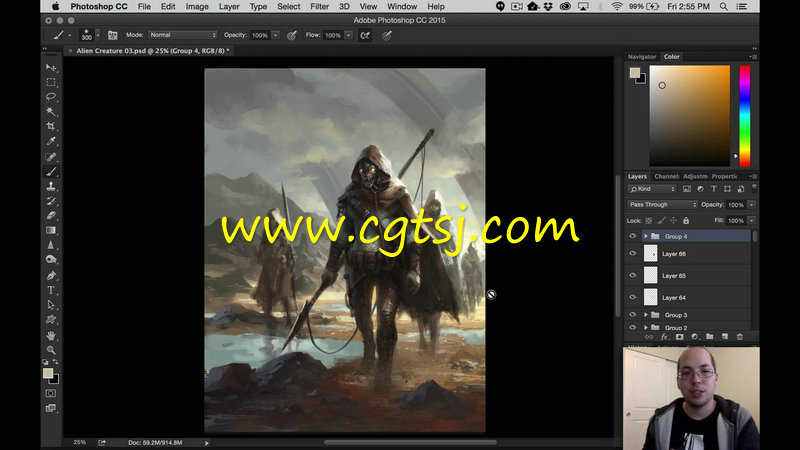Open the Flow slider dropdown
The image size is (800, 450).
coord(348,35)
